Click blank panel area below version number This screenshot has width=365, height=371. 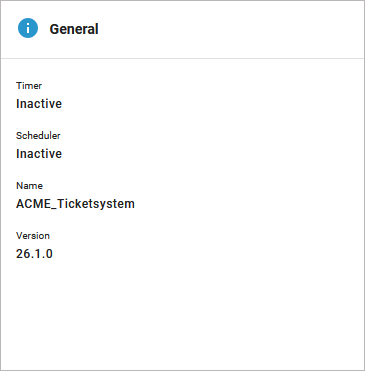182,313
